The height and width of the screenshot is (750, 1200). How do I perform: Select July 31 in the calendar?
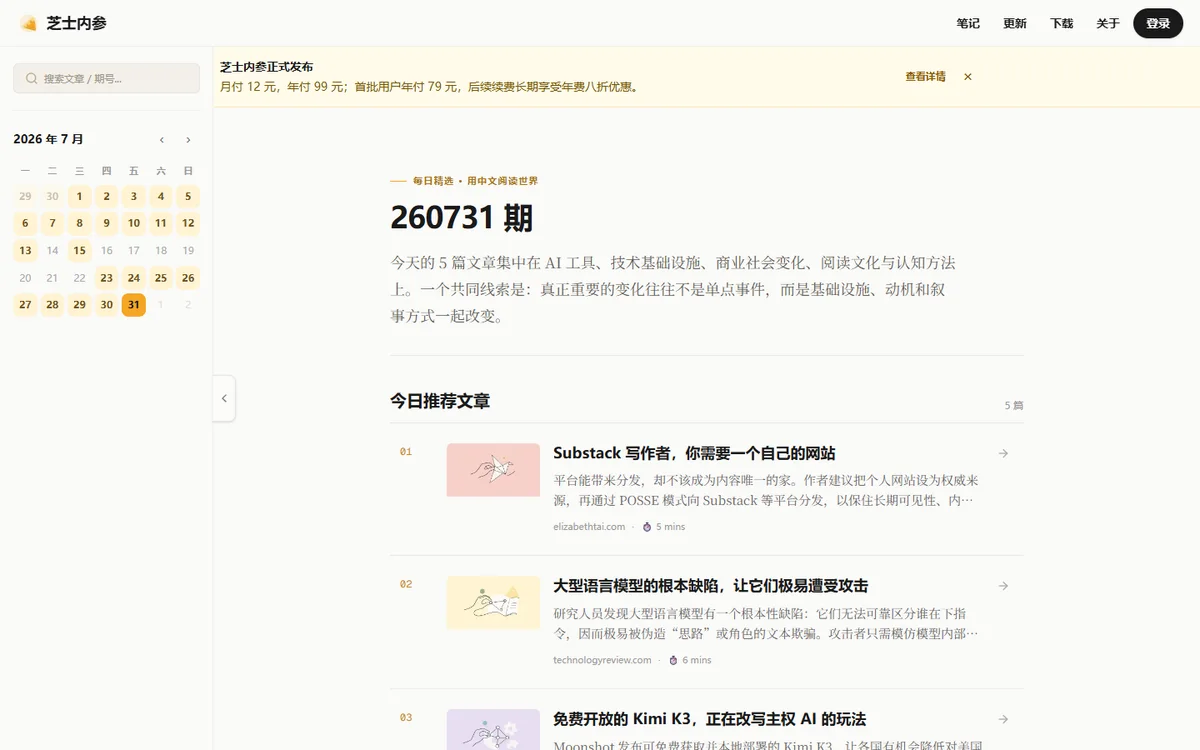click(134, 305)
